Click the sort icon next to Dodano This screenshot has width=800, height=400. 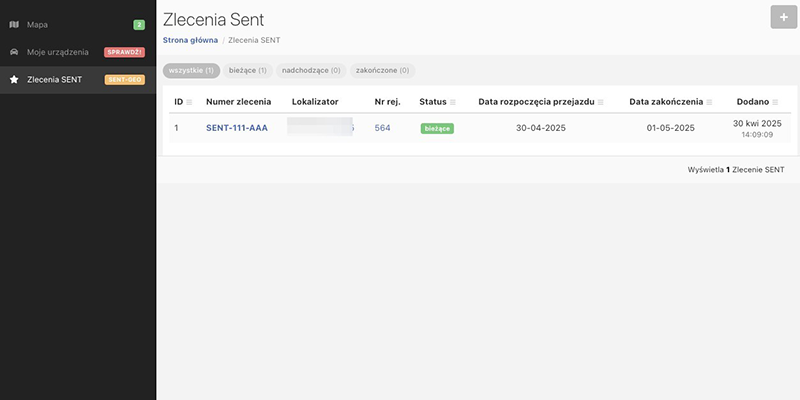pyautogui.click(x=776, y=102)
